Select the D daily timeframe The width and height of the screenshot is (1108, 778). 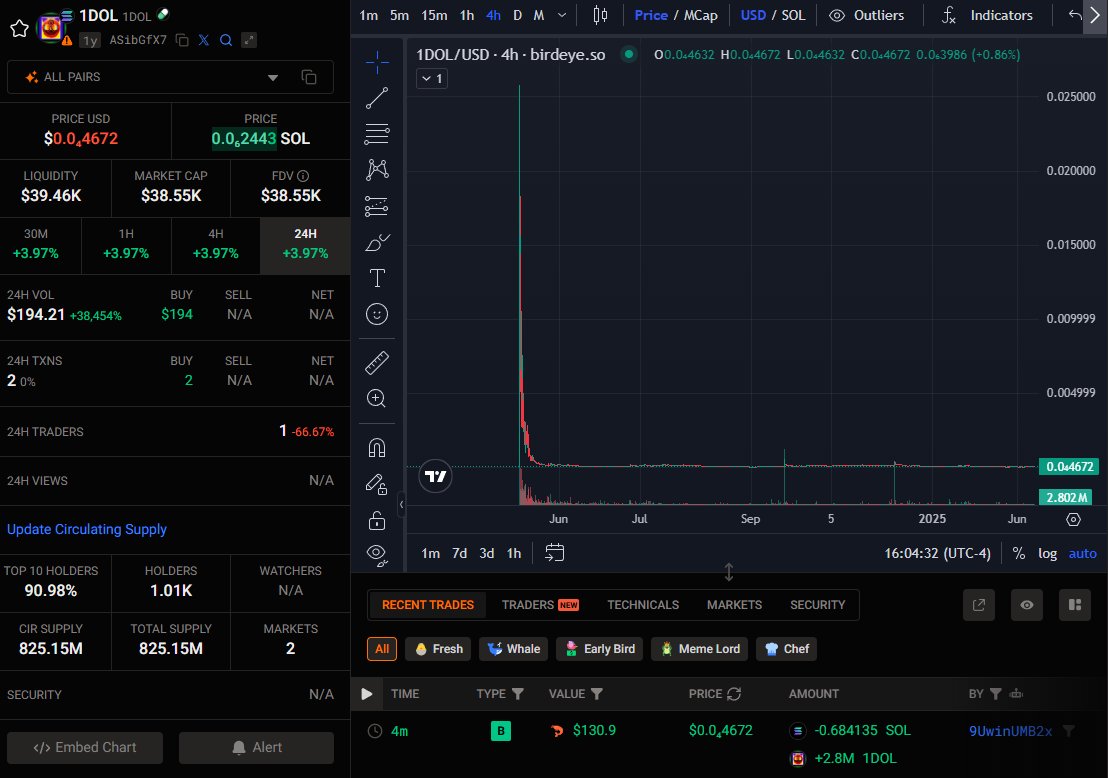point(517,15)
